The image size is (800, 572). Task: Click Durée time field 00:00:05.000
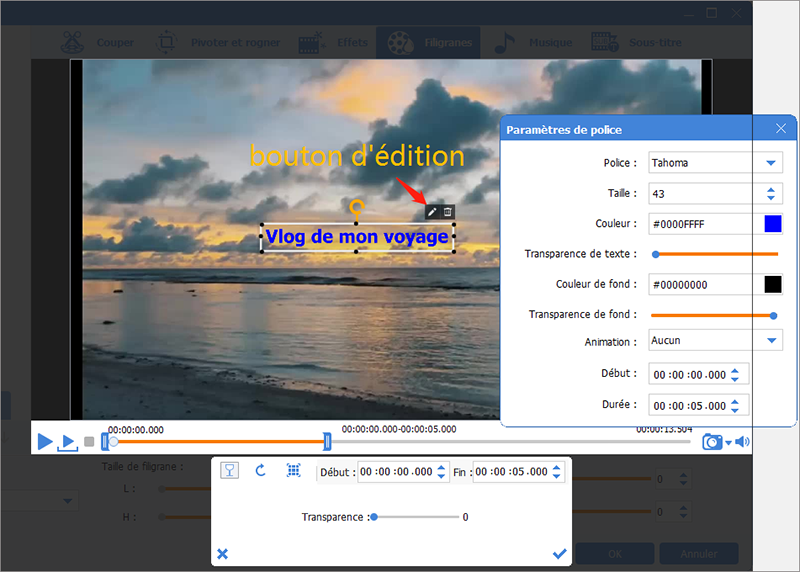pos(689,406)
